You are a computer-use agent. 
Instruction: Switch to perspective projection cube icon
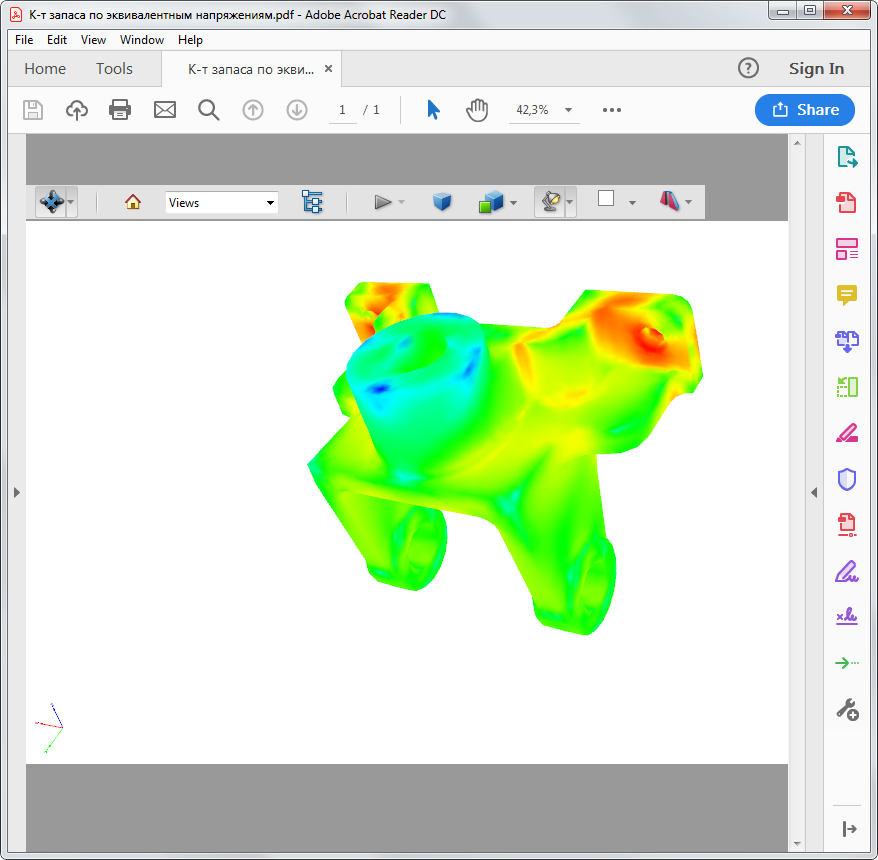click(442, 202)
